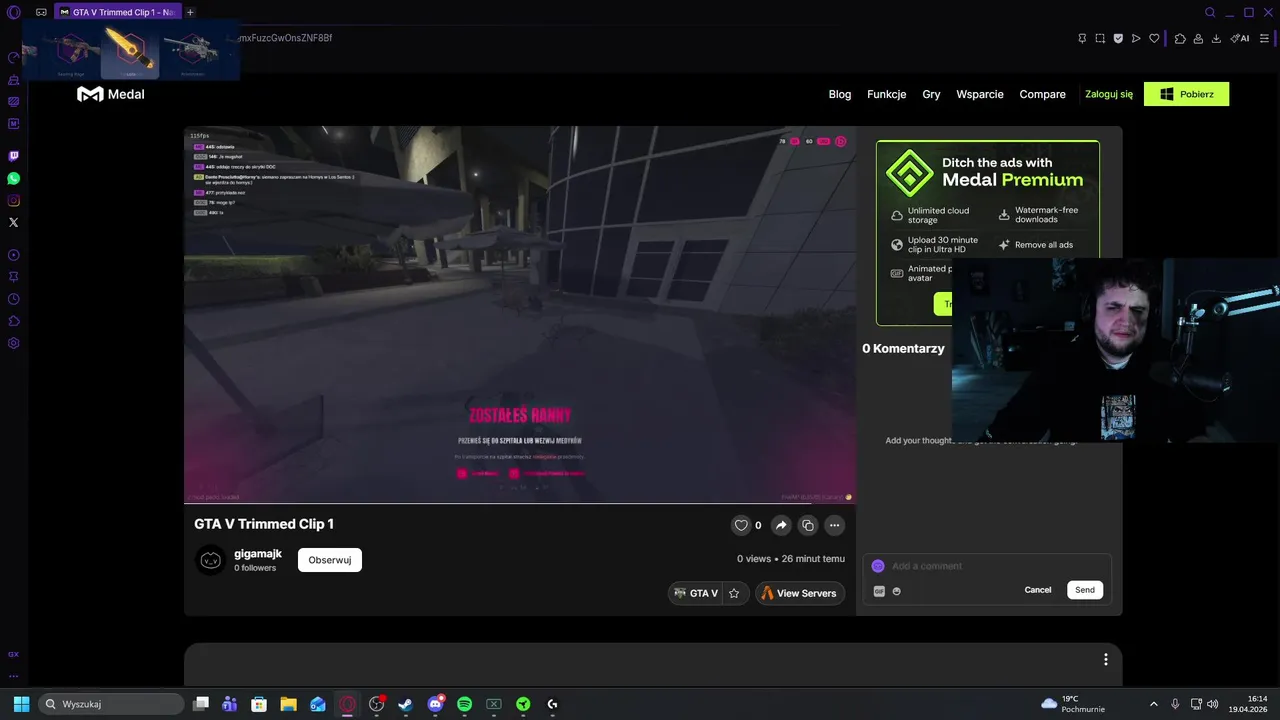Click the Zaloguj się link
1280x720 pixels.
click(1109, 94)
